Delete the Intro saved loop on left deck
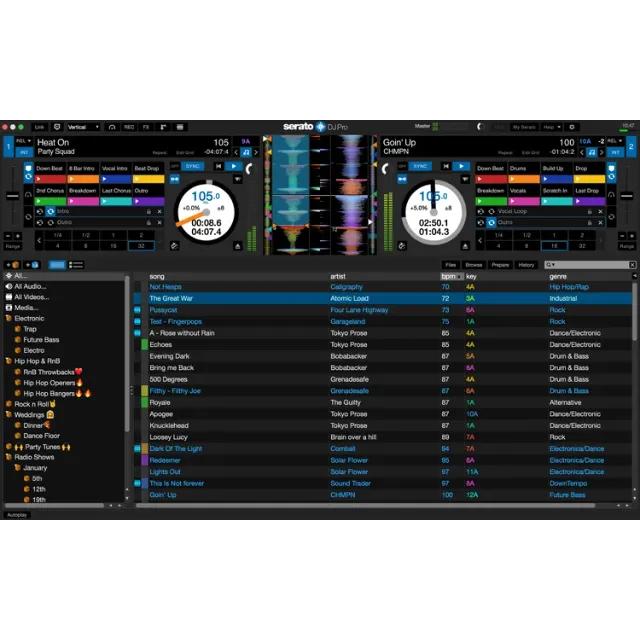The width and height of the screenshot is (640, 640). [x=158, y=211]
